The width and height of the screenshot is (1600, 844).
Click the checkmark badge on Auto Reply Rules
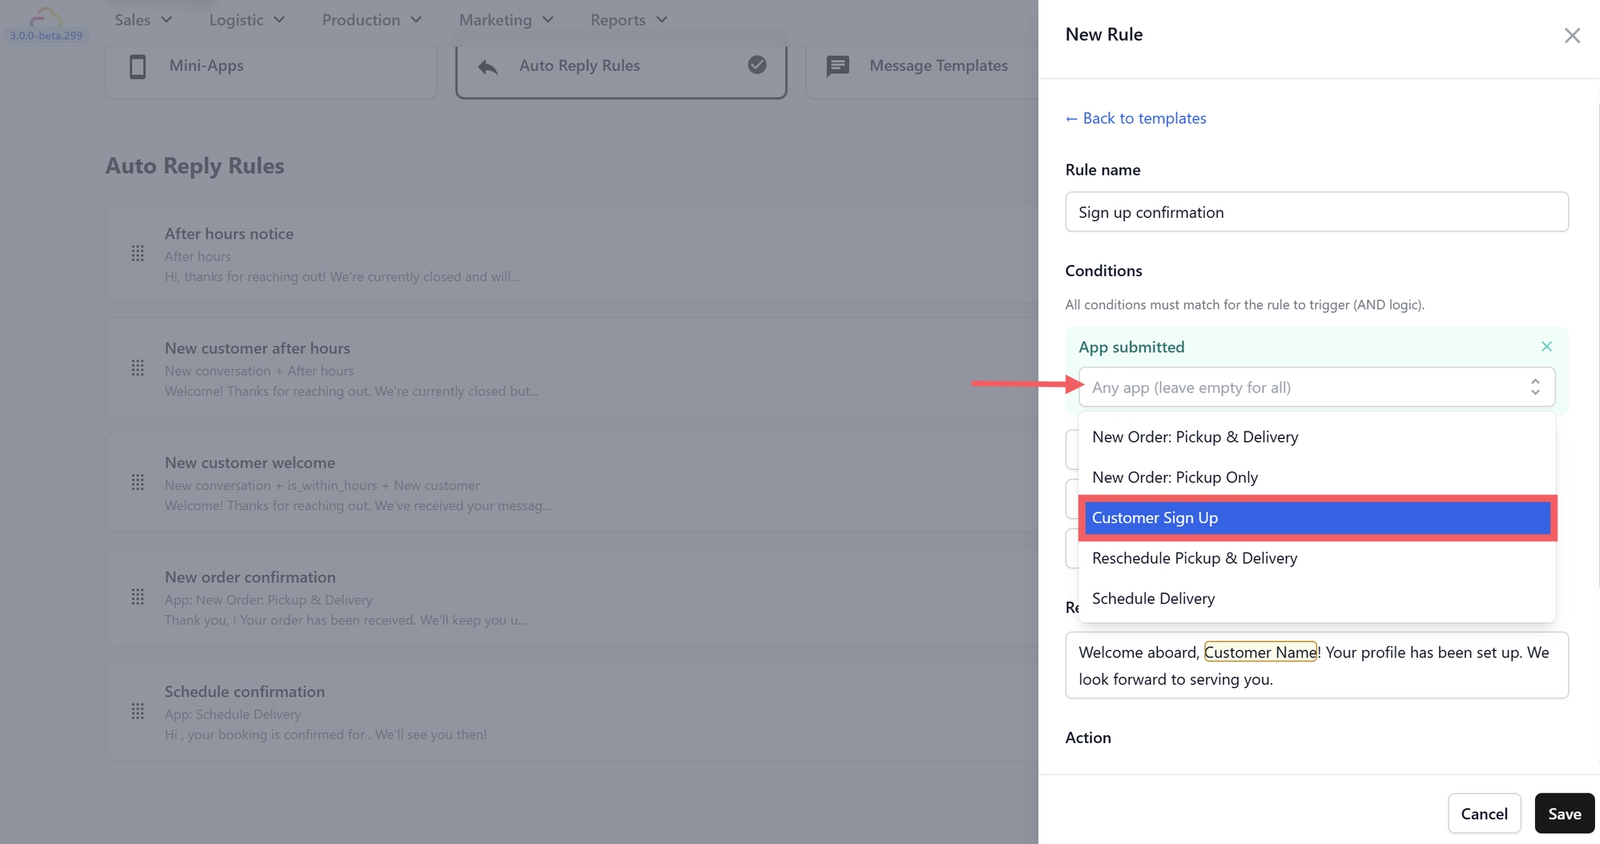pyautogui.click(x=757, y=65)
